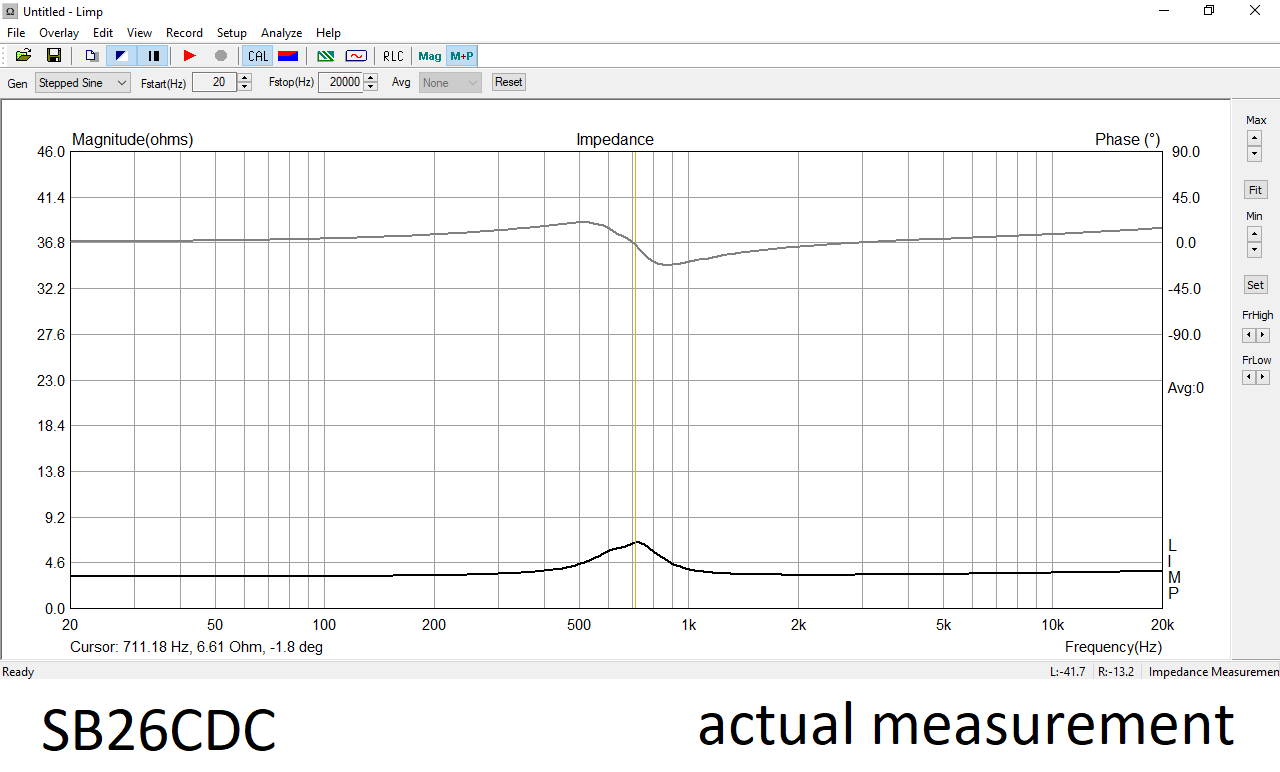Raise graph Max with the up arrow

[1254, 138]
